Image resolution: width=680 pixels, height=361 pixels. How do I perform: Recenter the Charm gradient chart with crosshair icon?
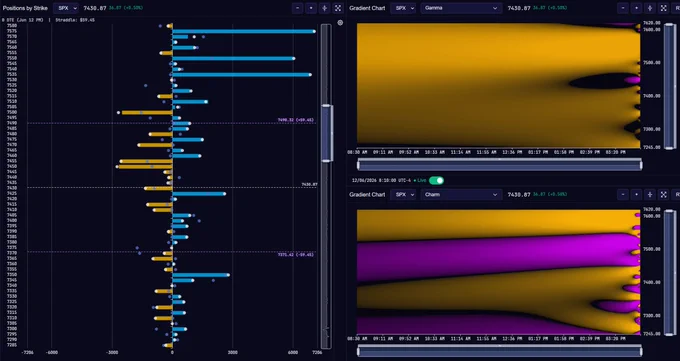point(650,195)
